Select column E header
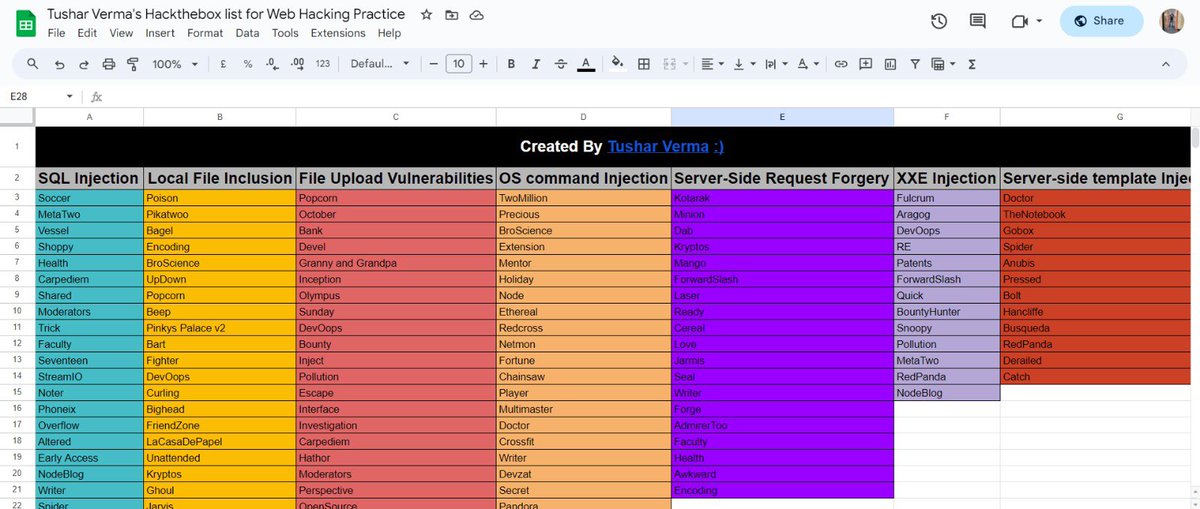Screen dimensions: 1200x509 pyautogui.click(x=782, y=117)
